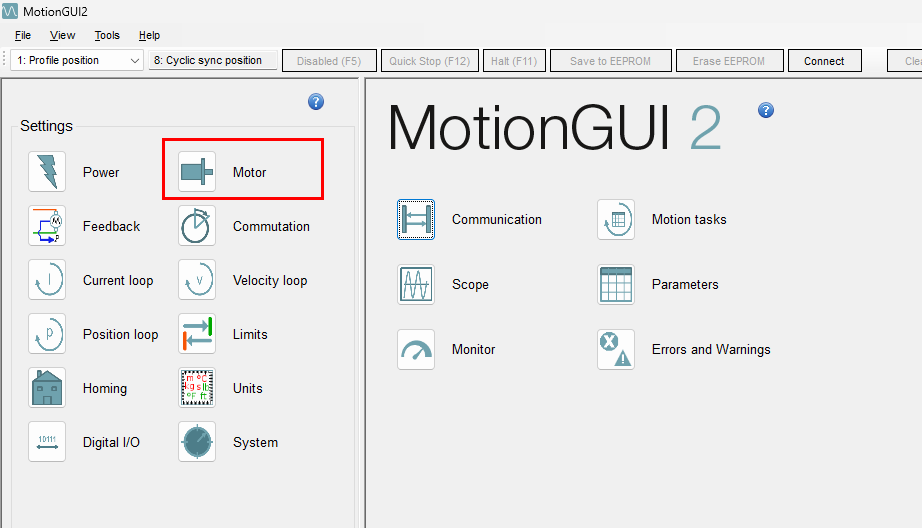Open the Units icon
The width and height of the screenshot is (922, 528).
pyautogui.click(x=197, y=388)
